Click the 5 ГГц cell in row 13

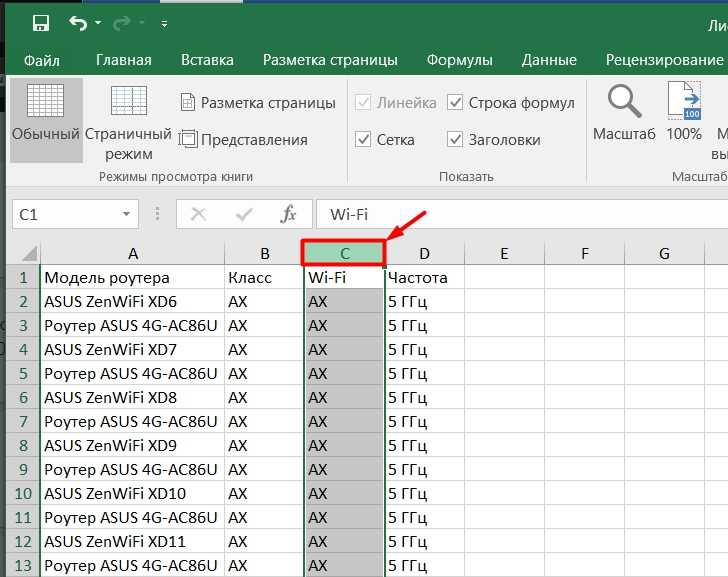coord(425,565)
